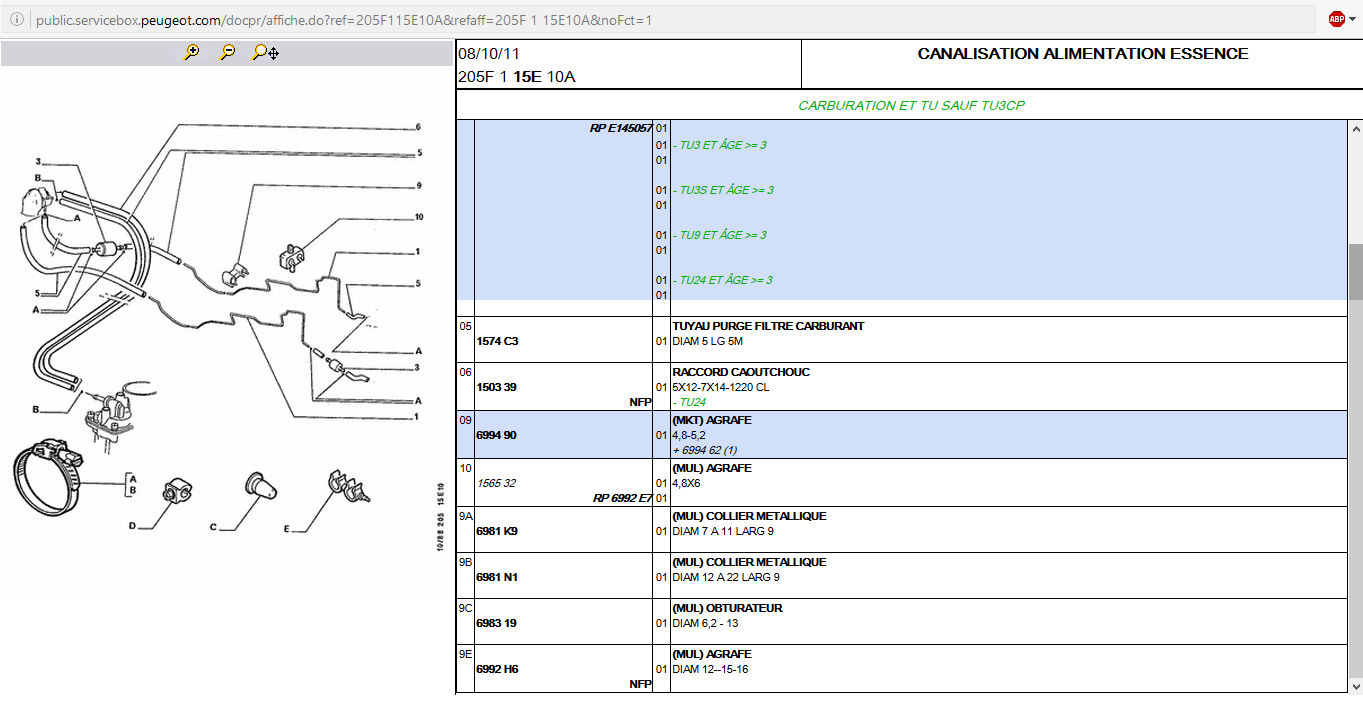Click the zoom out magnifier icon
The height and width of the screenshot is (704, 1363).
228,53
